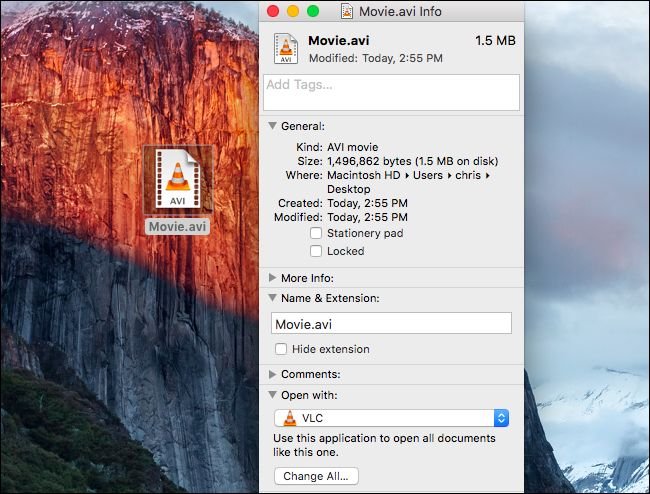Select the Movie.avi file icon on the desktop
650x494 pixels.
pyautogui.click(x=177, y=179)
